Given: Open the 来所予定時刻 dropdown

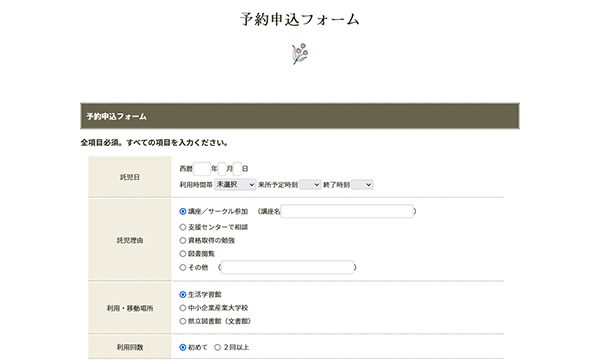Looking at the screenshot, I should click(x=310, y=185).
